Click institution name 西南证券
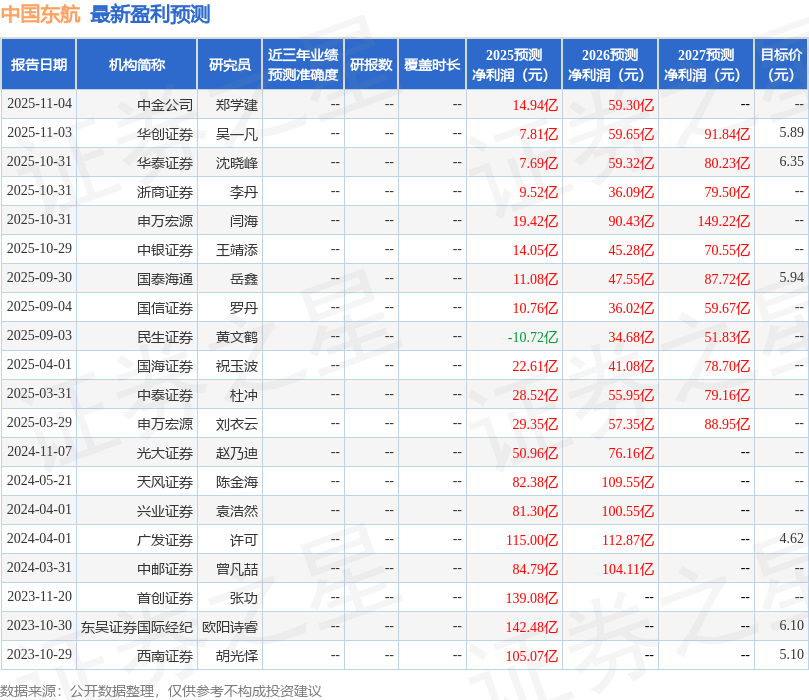Screen dimensions: 809x700 point(165,656)
